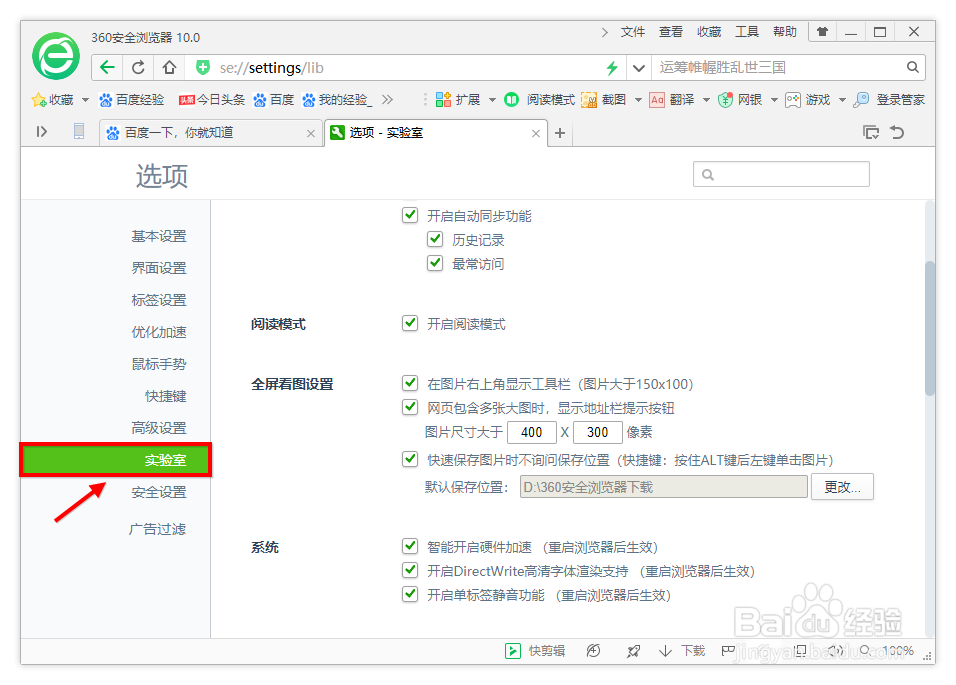This screenshot has width=956, height=685.
Task: Open the skin (shirt) icon in title bar
Action: 822,32
